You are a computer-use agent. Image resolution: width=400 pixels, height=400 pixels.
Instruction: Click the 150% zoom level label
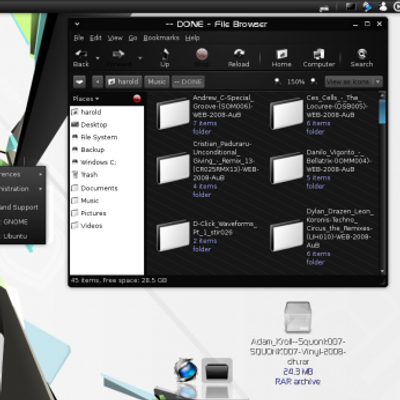[296, 82]
